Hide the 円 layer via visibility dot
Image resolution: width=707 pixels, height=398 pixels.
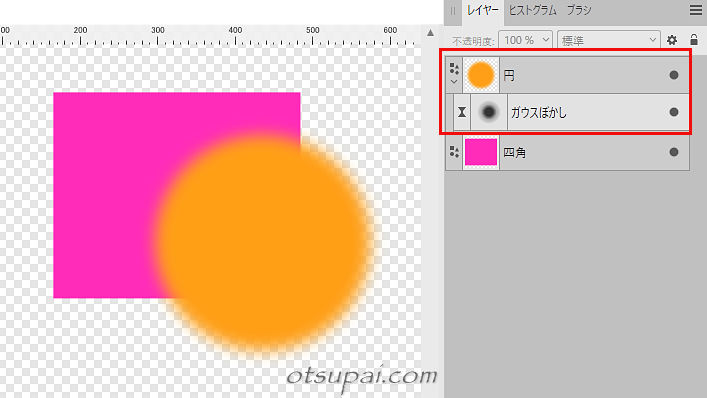[x=674, y=75]
